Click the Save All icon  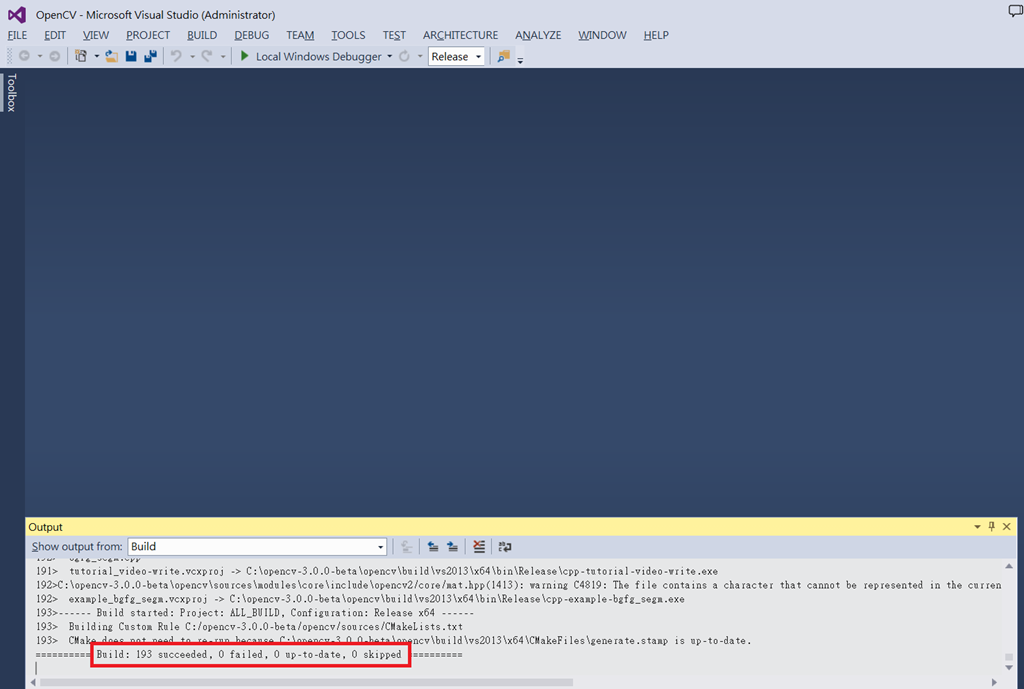coord(150,56)
